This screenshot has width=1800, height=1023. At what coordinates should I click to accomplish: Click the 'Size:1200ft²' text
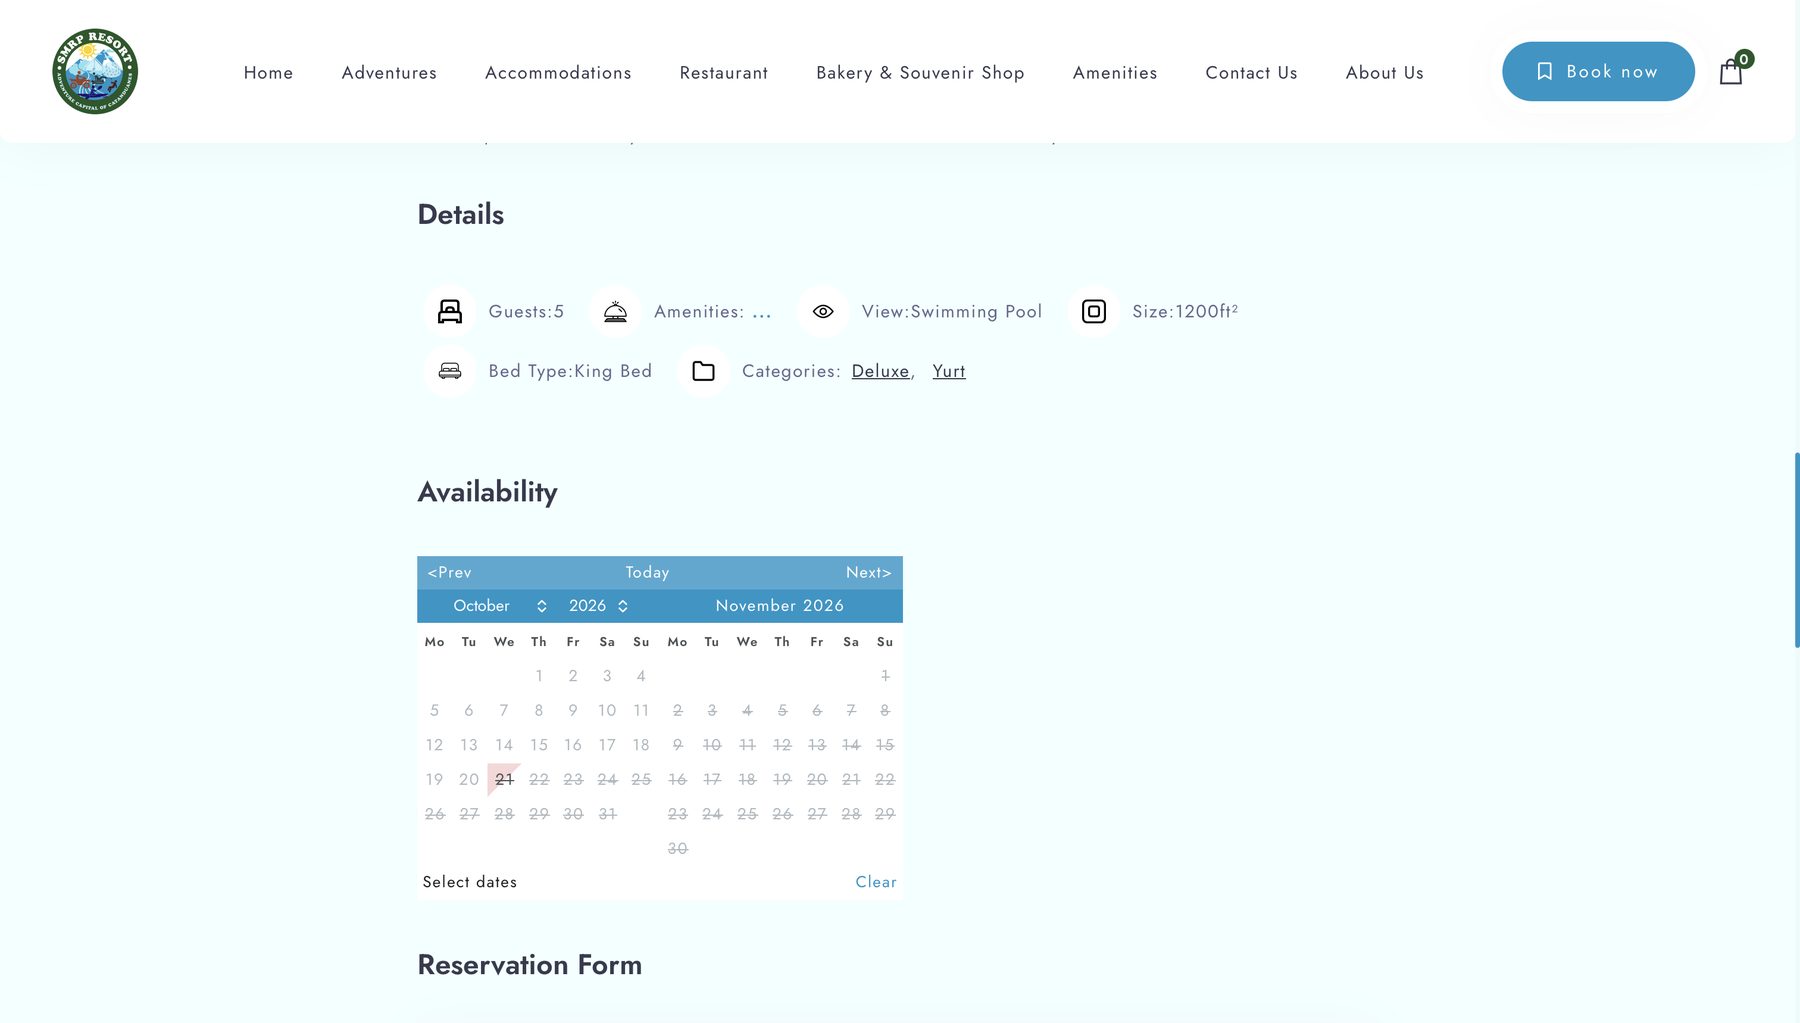coord(1185,312)
